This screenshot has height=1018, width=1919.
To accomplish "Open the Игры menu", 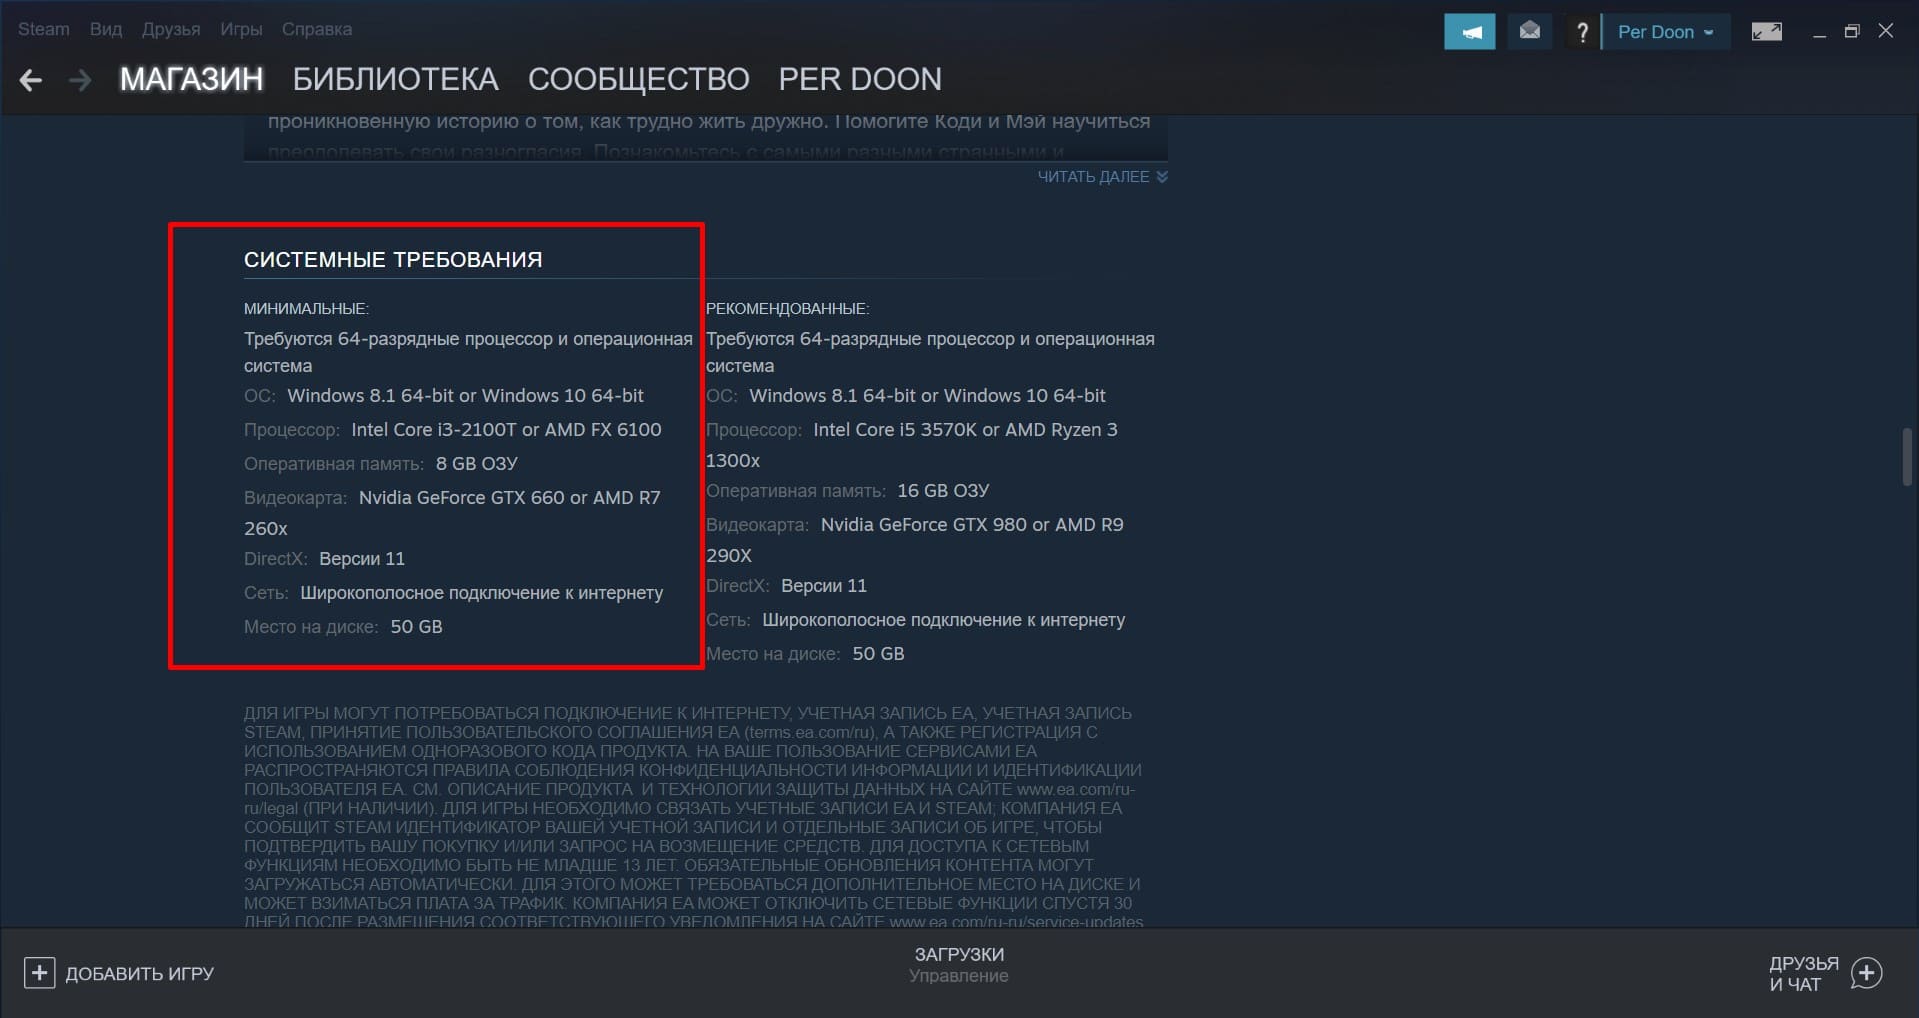I will pyautogui.click(x=241, y=29).
